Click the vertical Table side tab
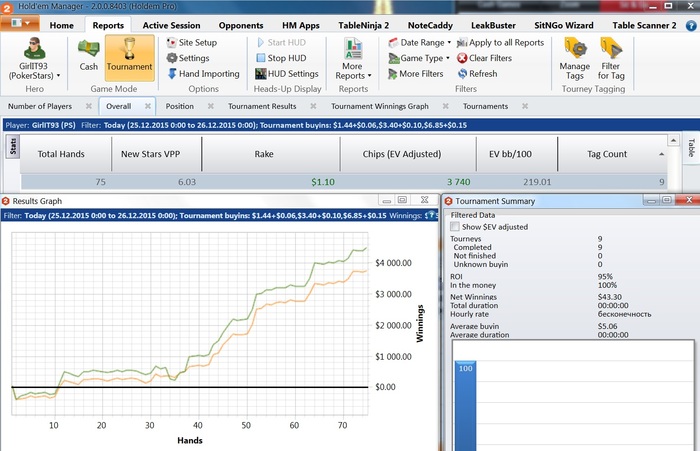This screenshot has width=700, height=451. click(691, 148)
